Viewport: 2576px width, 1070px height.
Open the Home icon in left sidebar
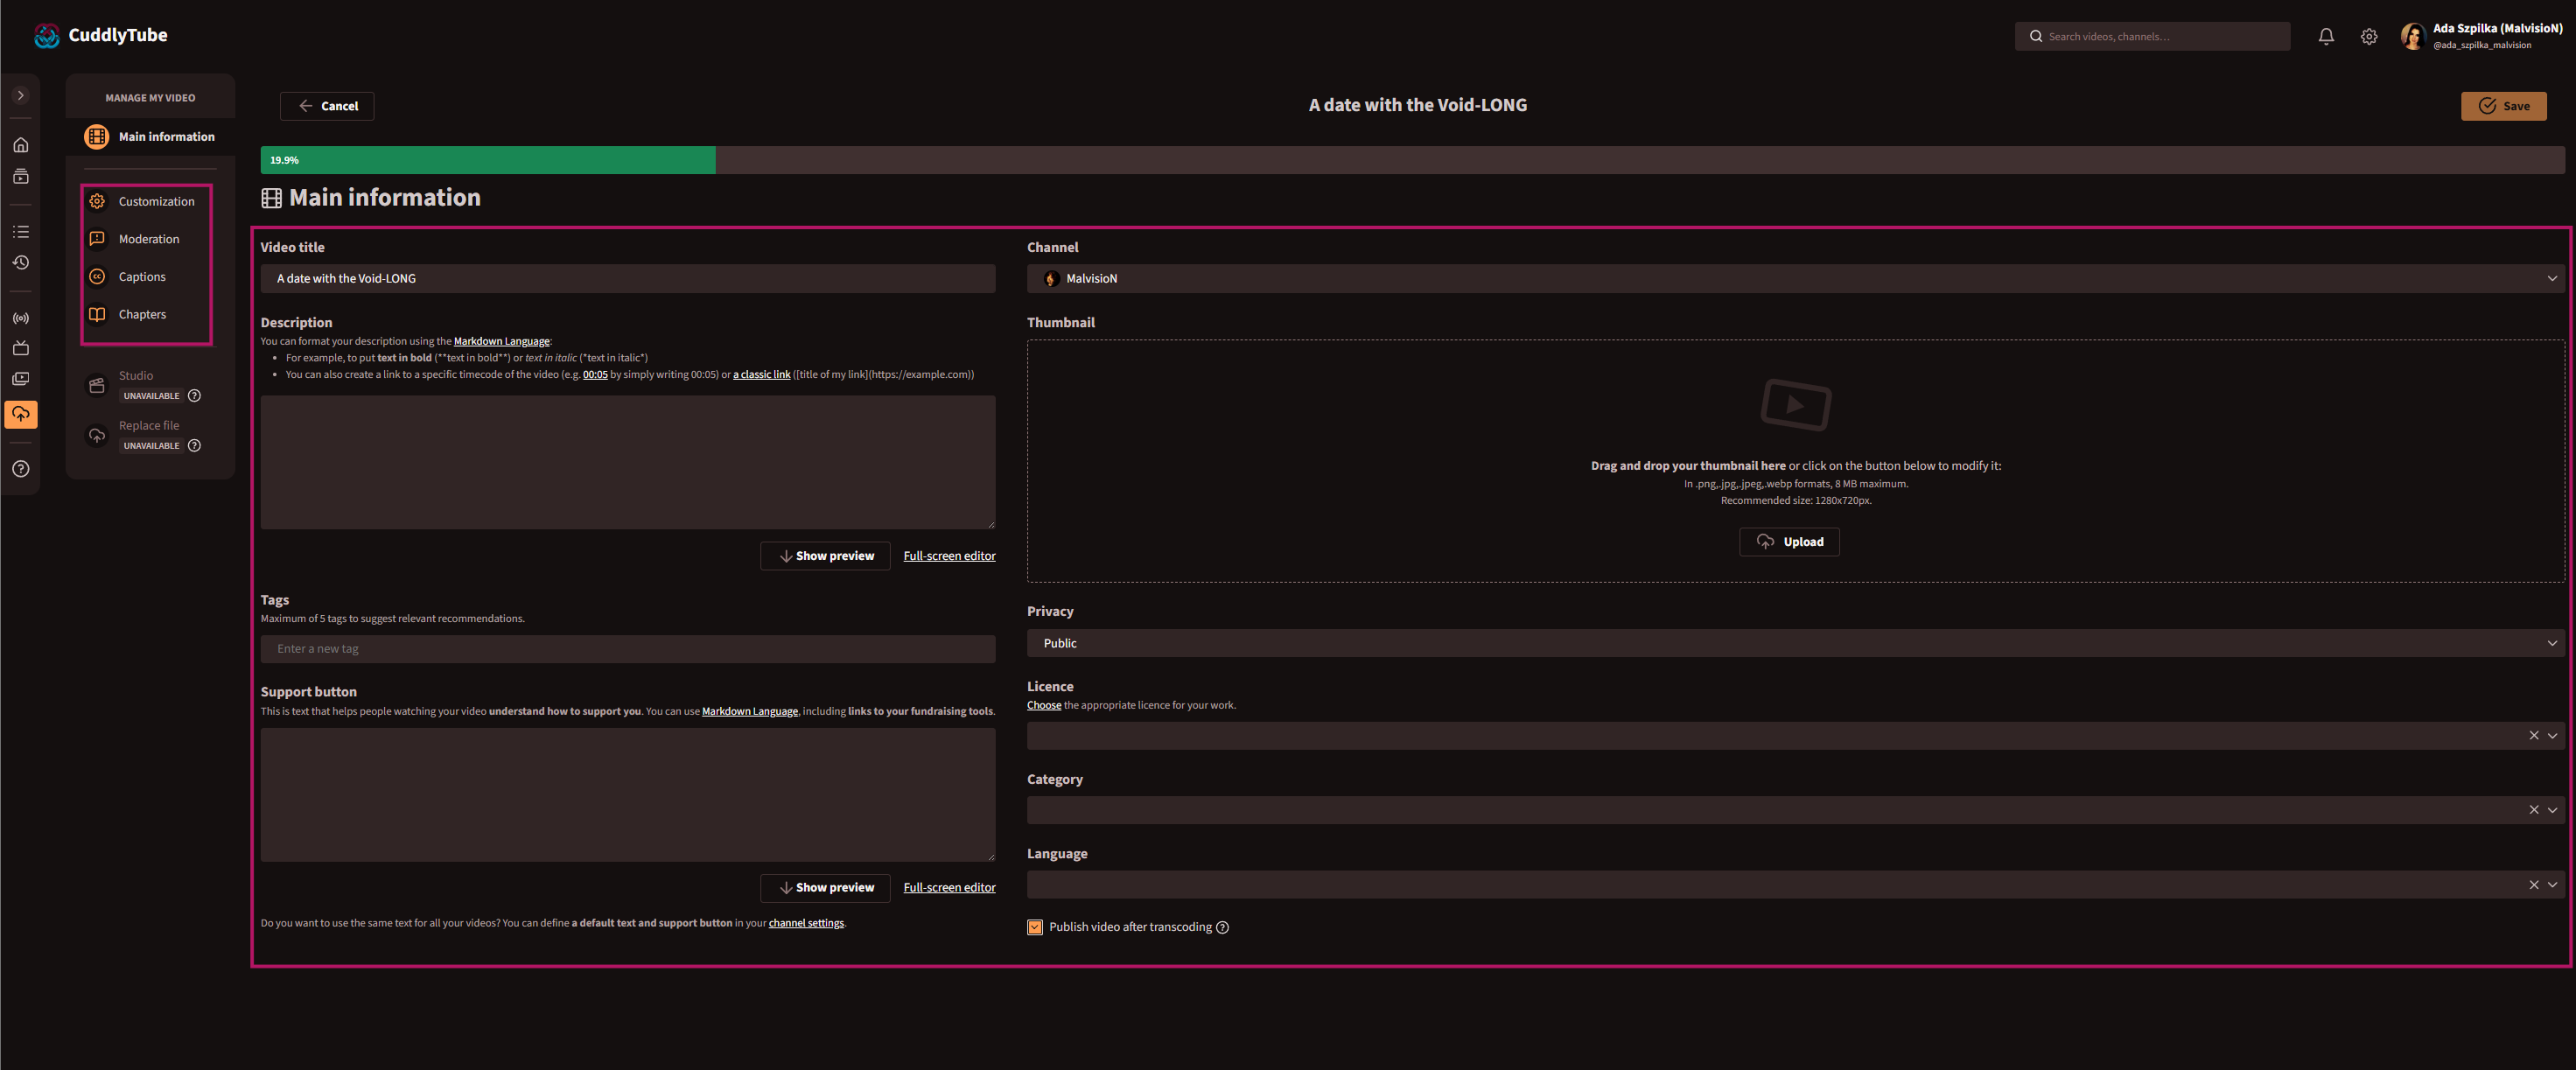point(21,145)
